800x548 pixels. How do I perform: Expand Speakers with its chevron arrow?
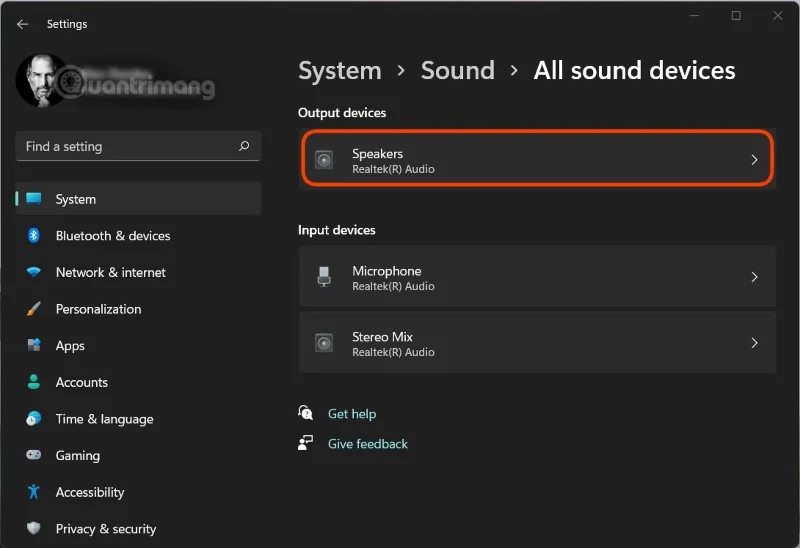pyautogui.click(x=754, y=160)
